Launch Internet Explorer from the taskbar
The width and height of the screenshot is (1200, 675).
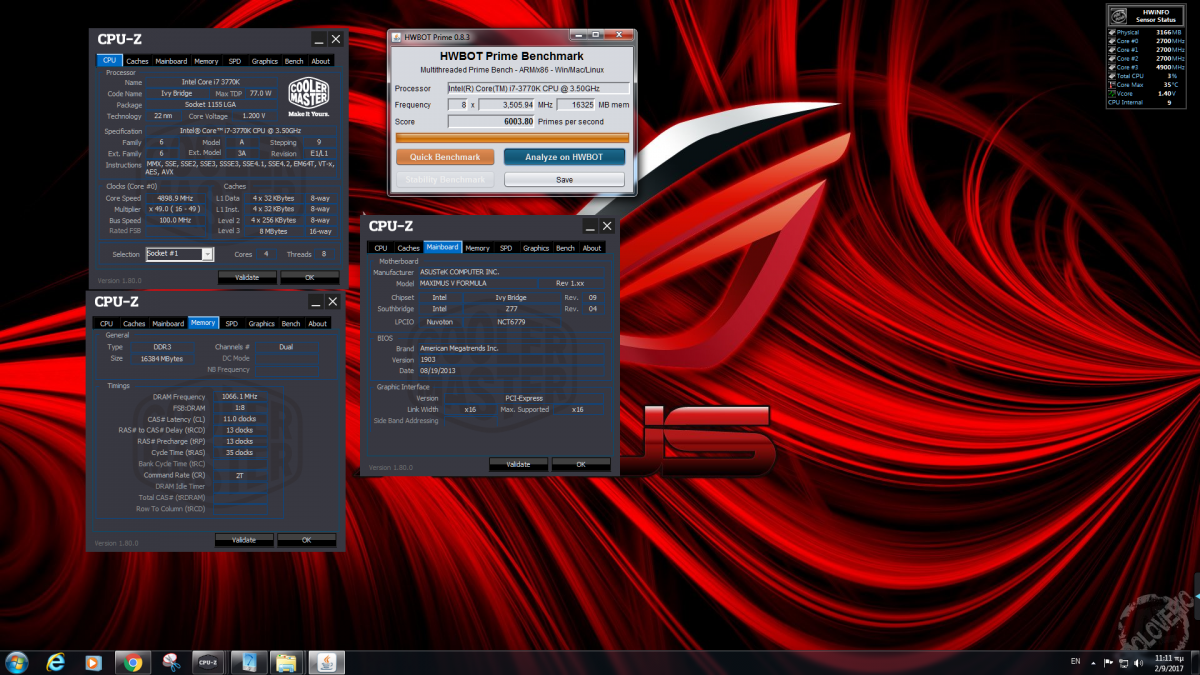click(x=55, y=661)
